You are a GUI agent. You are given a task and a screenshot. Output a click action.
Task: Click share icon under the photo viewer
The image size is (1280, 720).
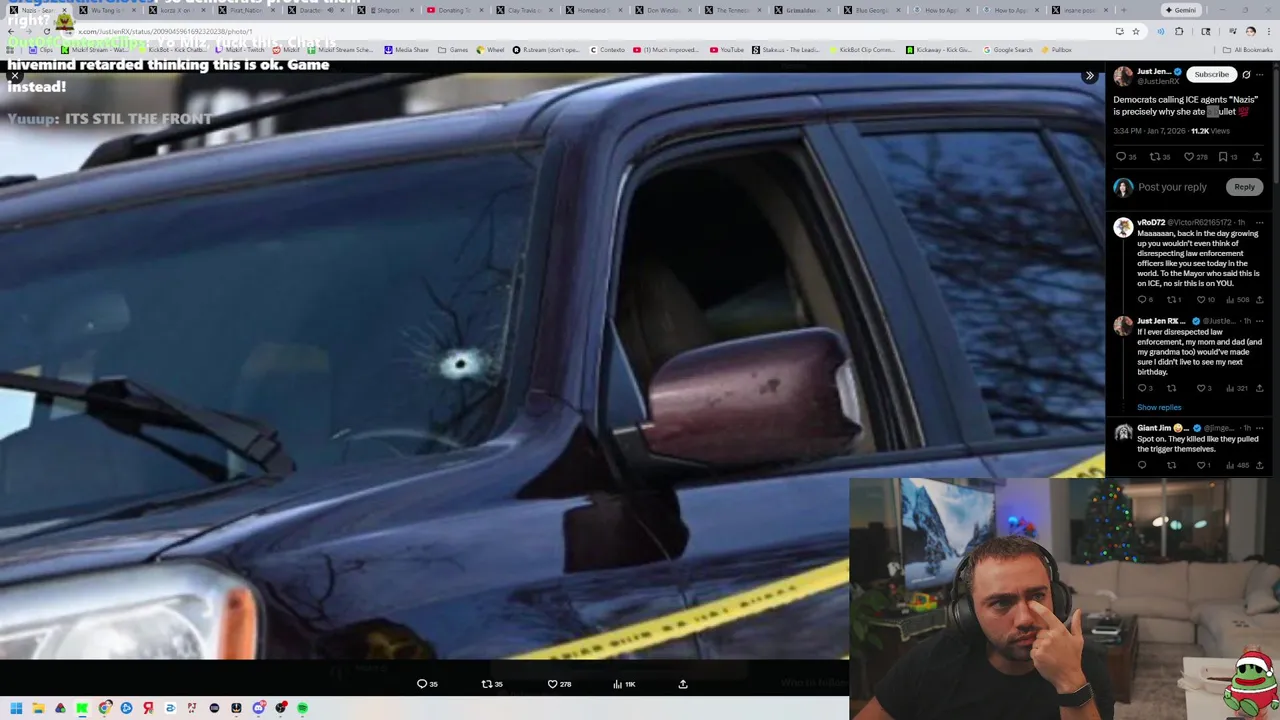[x=683, y=684]
